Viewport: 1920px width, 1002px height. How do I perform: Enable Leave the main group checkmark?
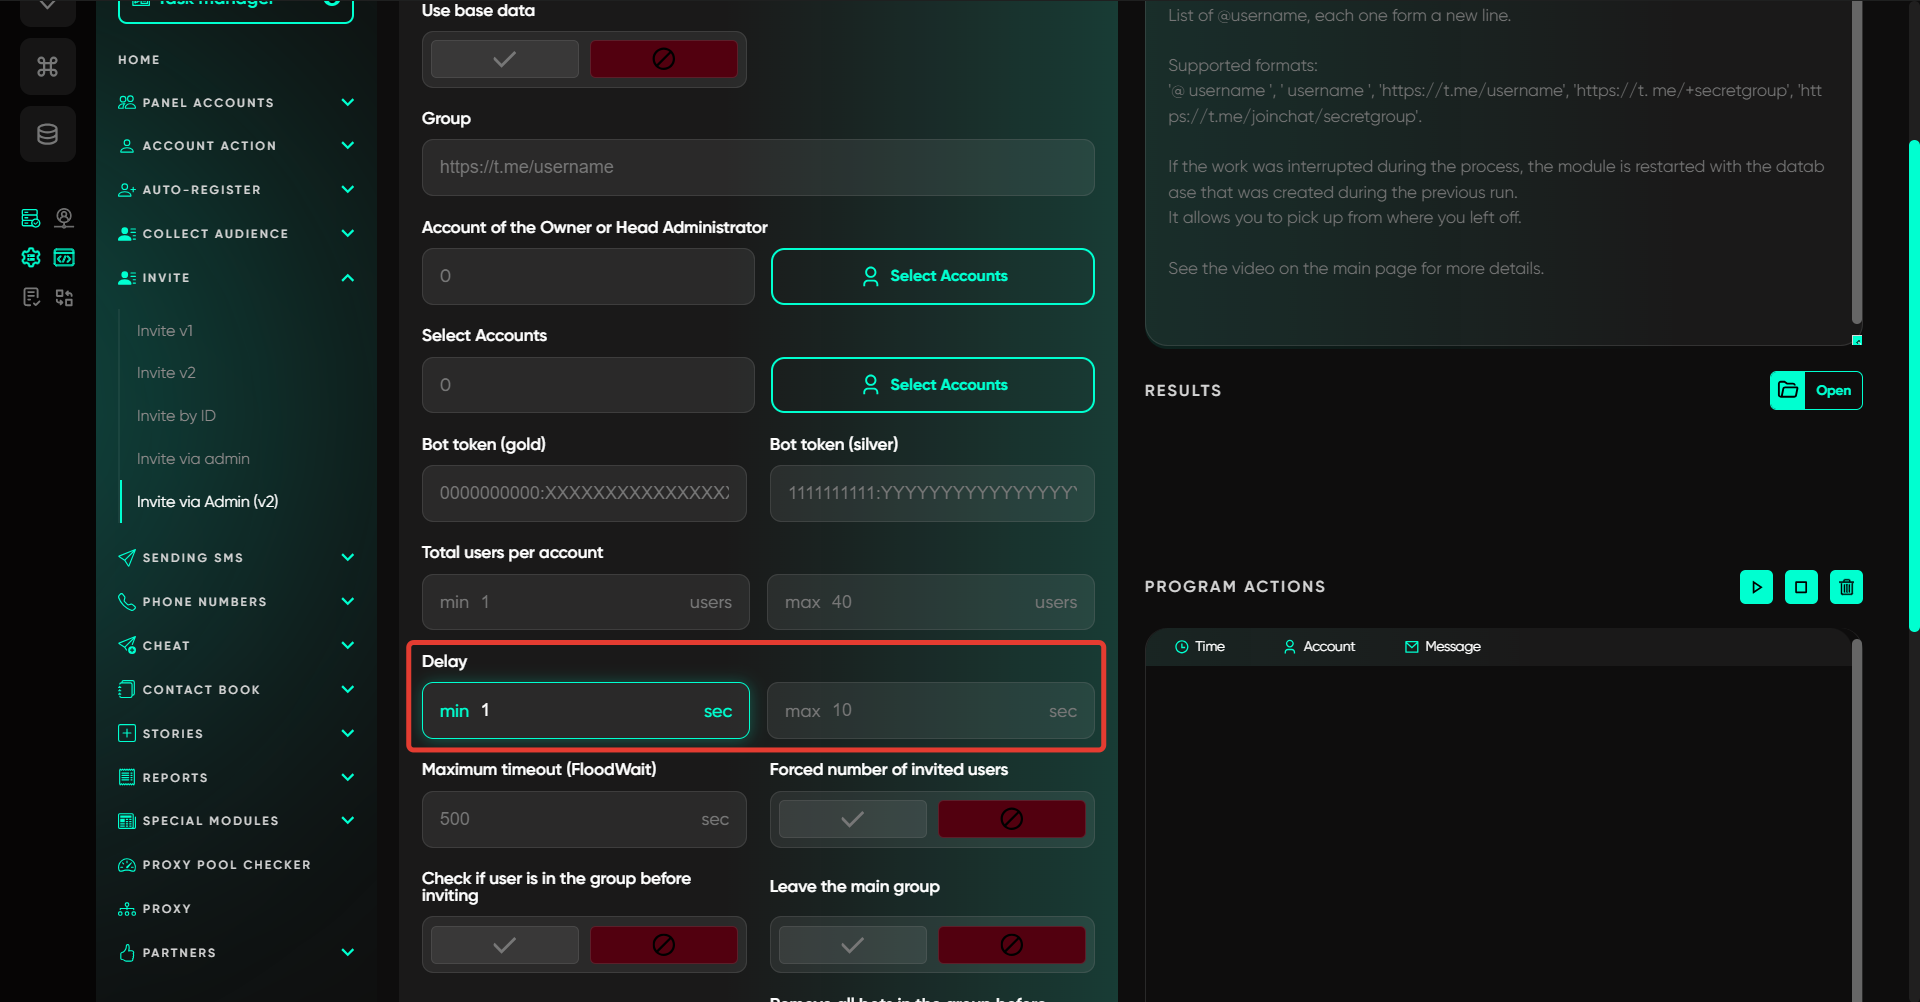click(852, 945)
